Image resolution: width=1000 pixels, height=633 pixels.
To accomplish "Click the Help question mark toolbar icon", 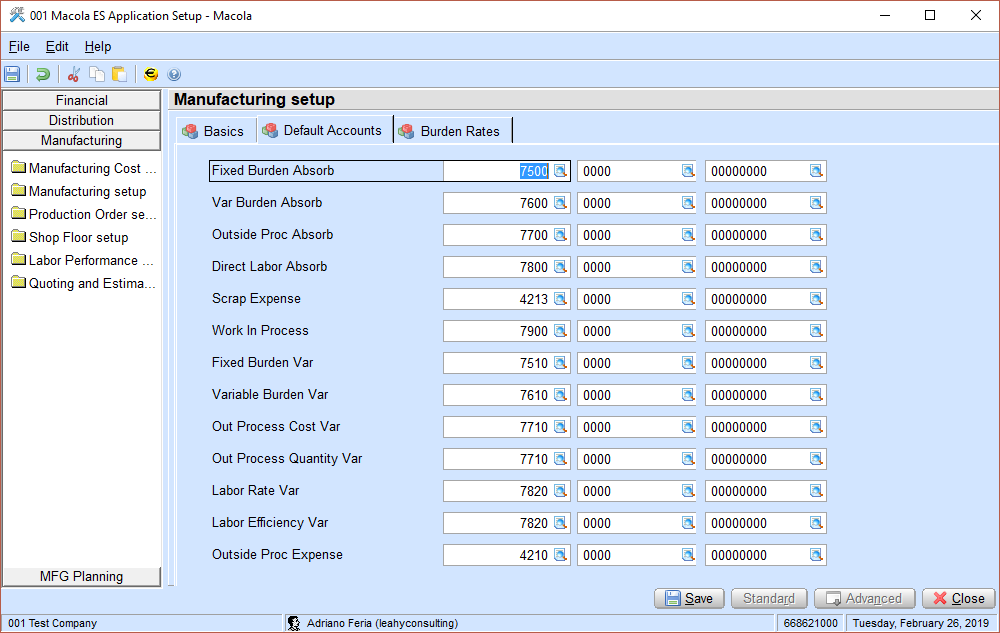I will coord(174,75).
